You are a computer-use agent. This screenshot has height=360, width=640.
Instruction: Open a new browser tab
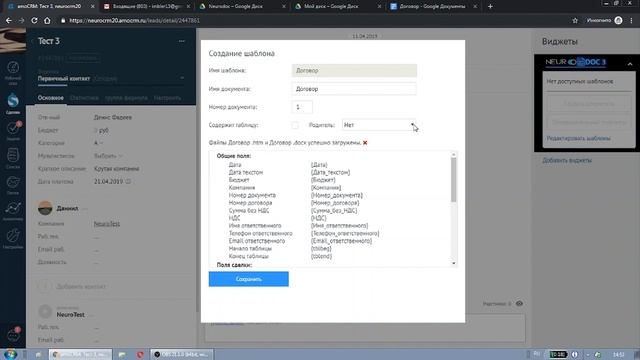click(x=490, y=6)
